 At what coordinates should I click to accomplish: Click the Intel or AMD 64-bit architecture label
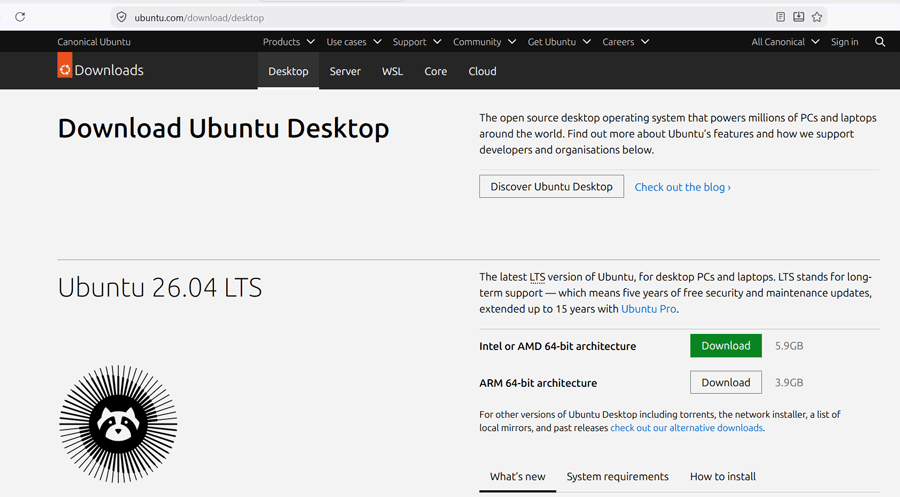[557, 346]
